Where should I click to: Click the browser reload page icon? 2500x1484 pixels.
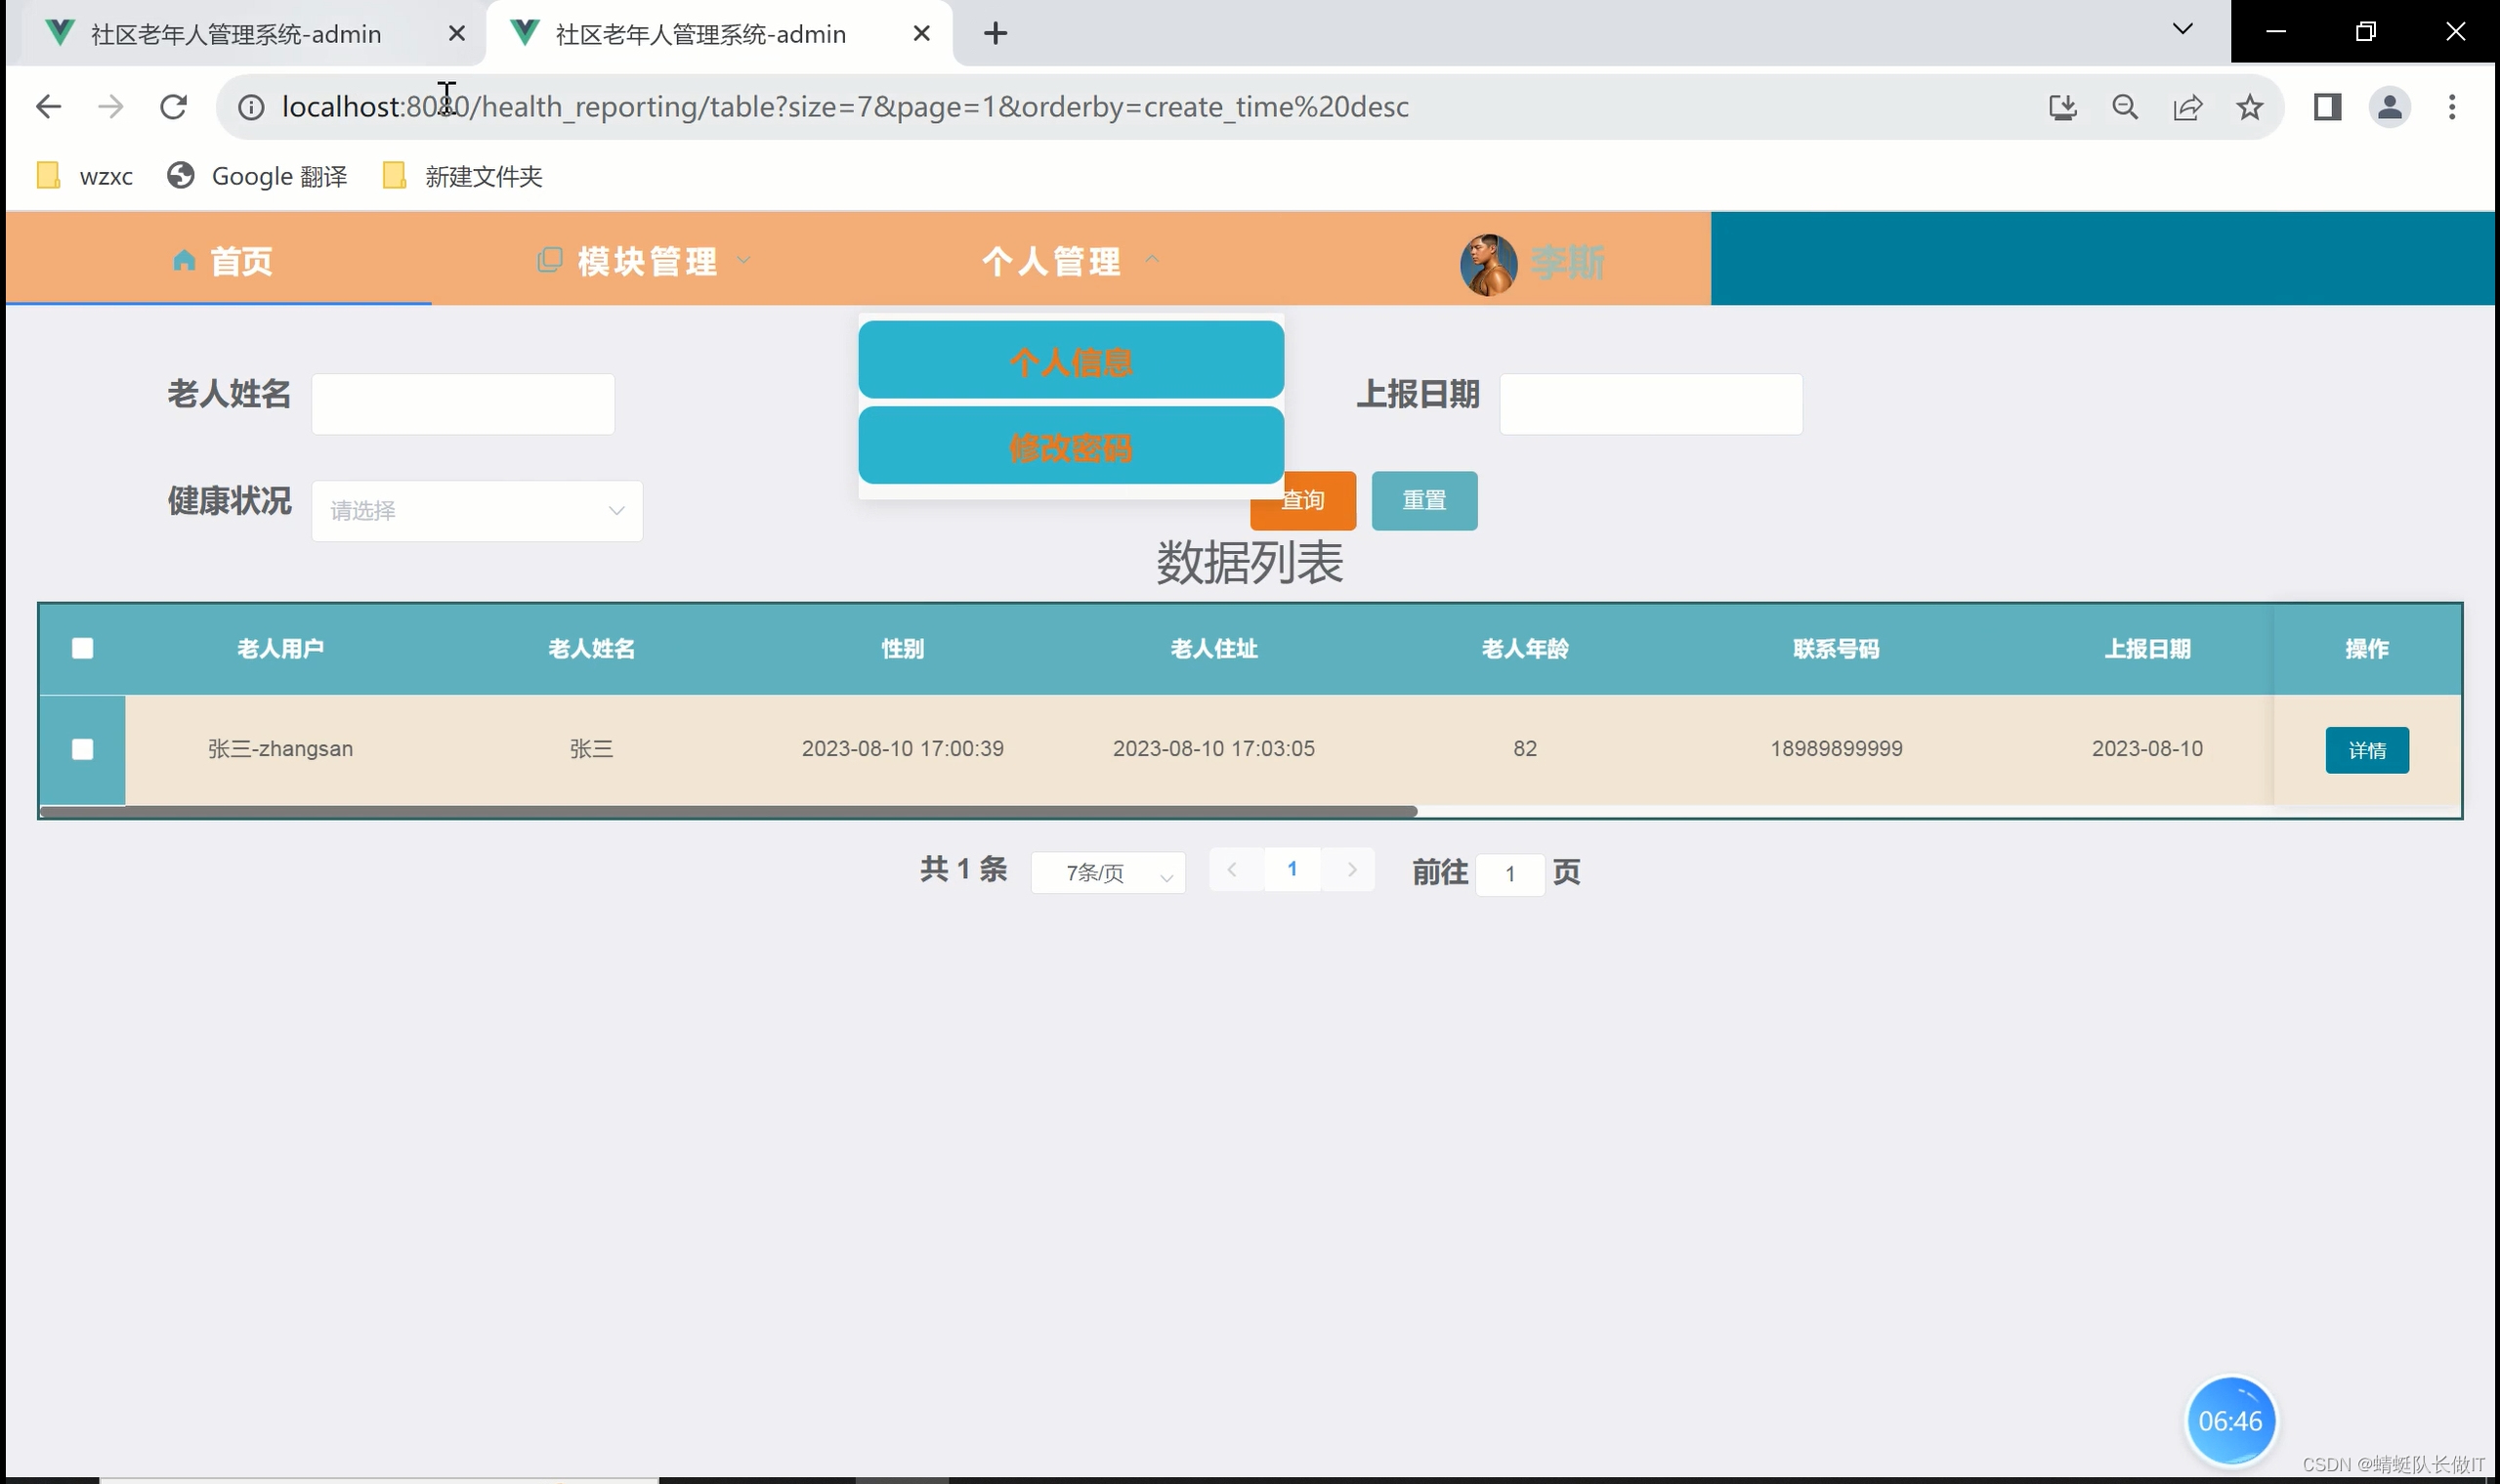(x=174, y=106)
